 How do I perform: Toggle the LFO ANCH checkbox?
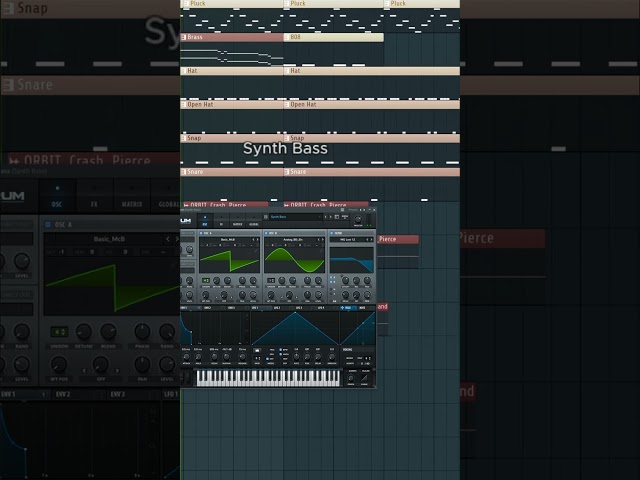pyautogui.click(x=280, y=354)
